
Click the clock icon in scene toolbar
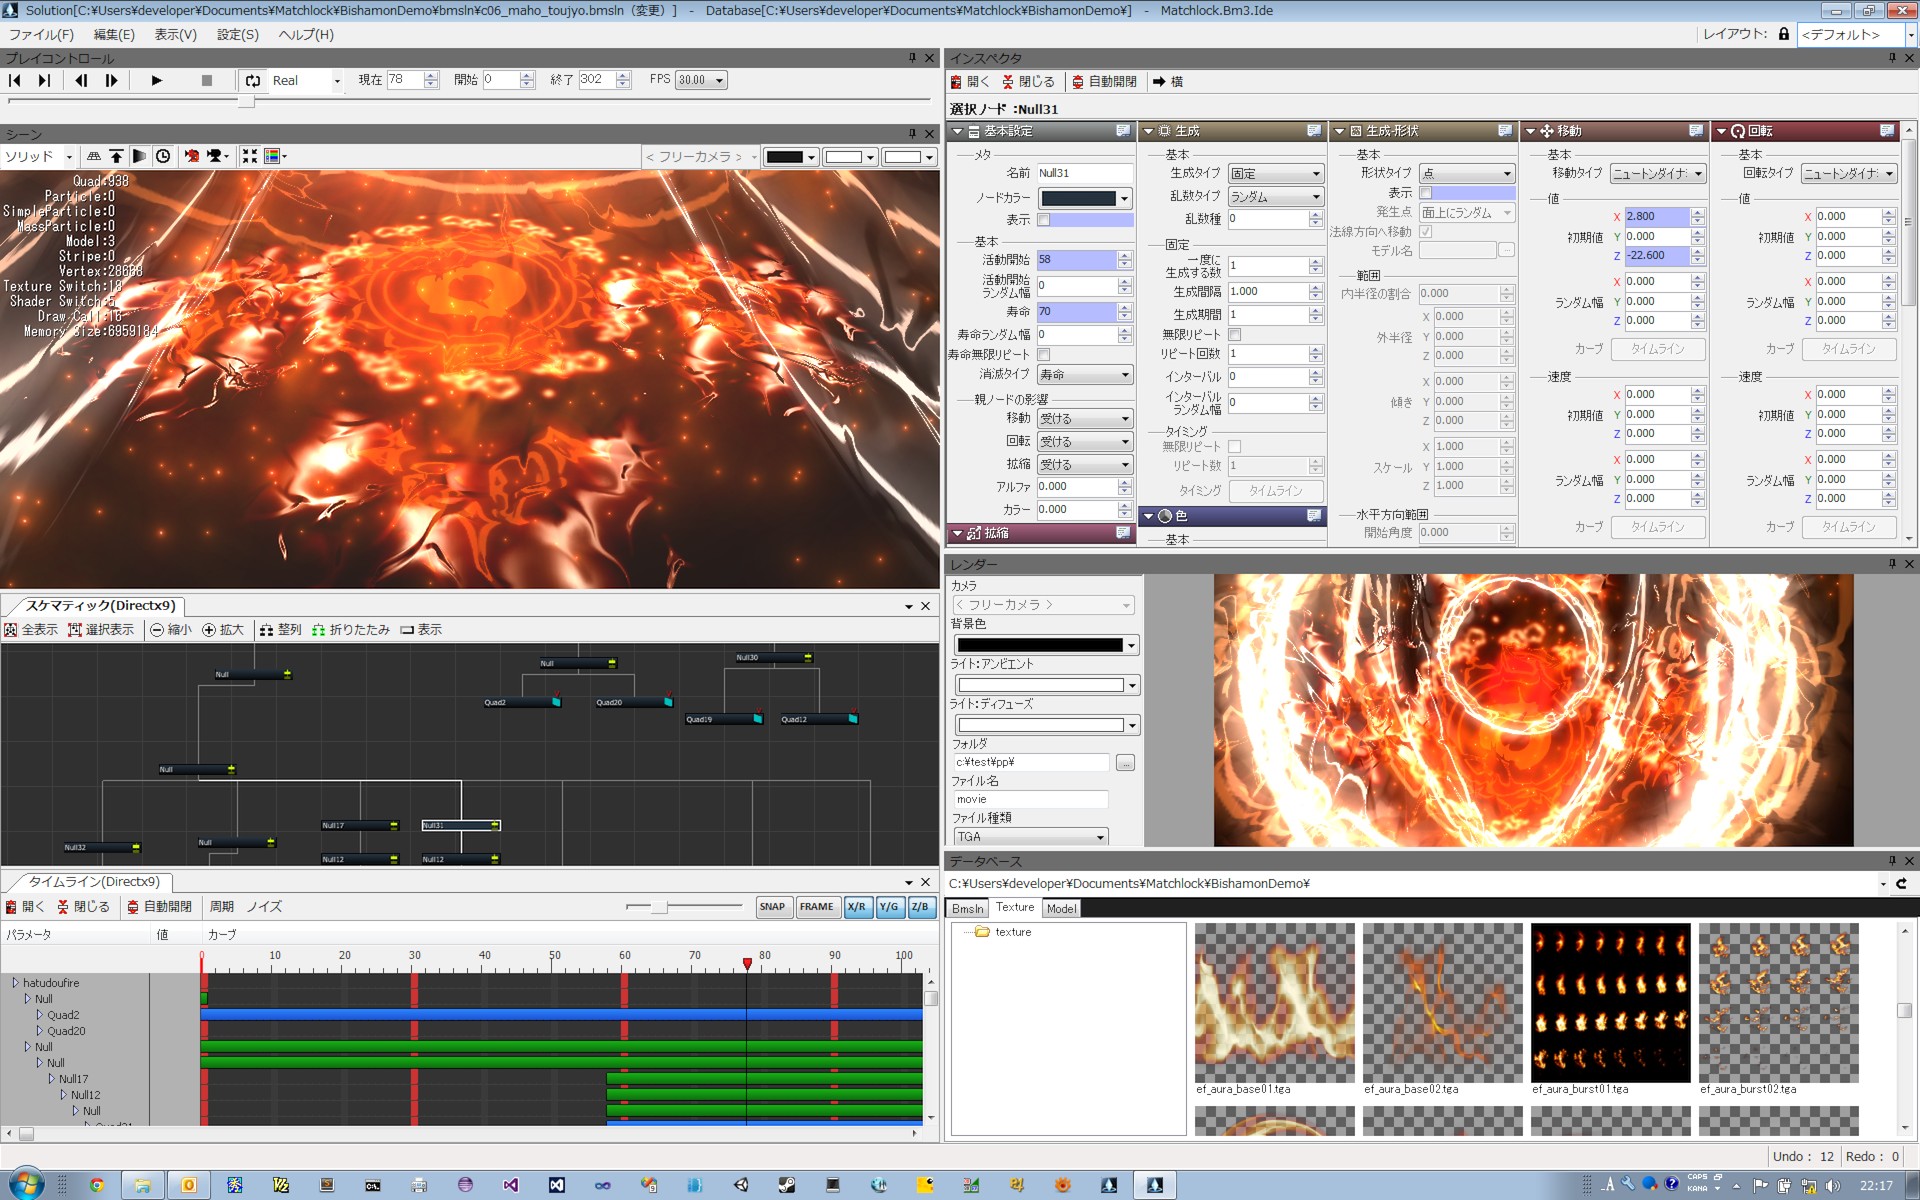(x=163, y=156)
